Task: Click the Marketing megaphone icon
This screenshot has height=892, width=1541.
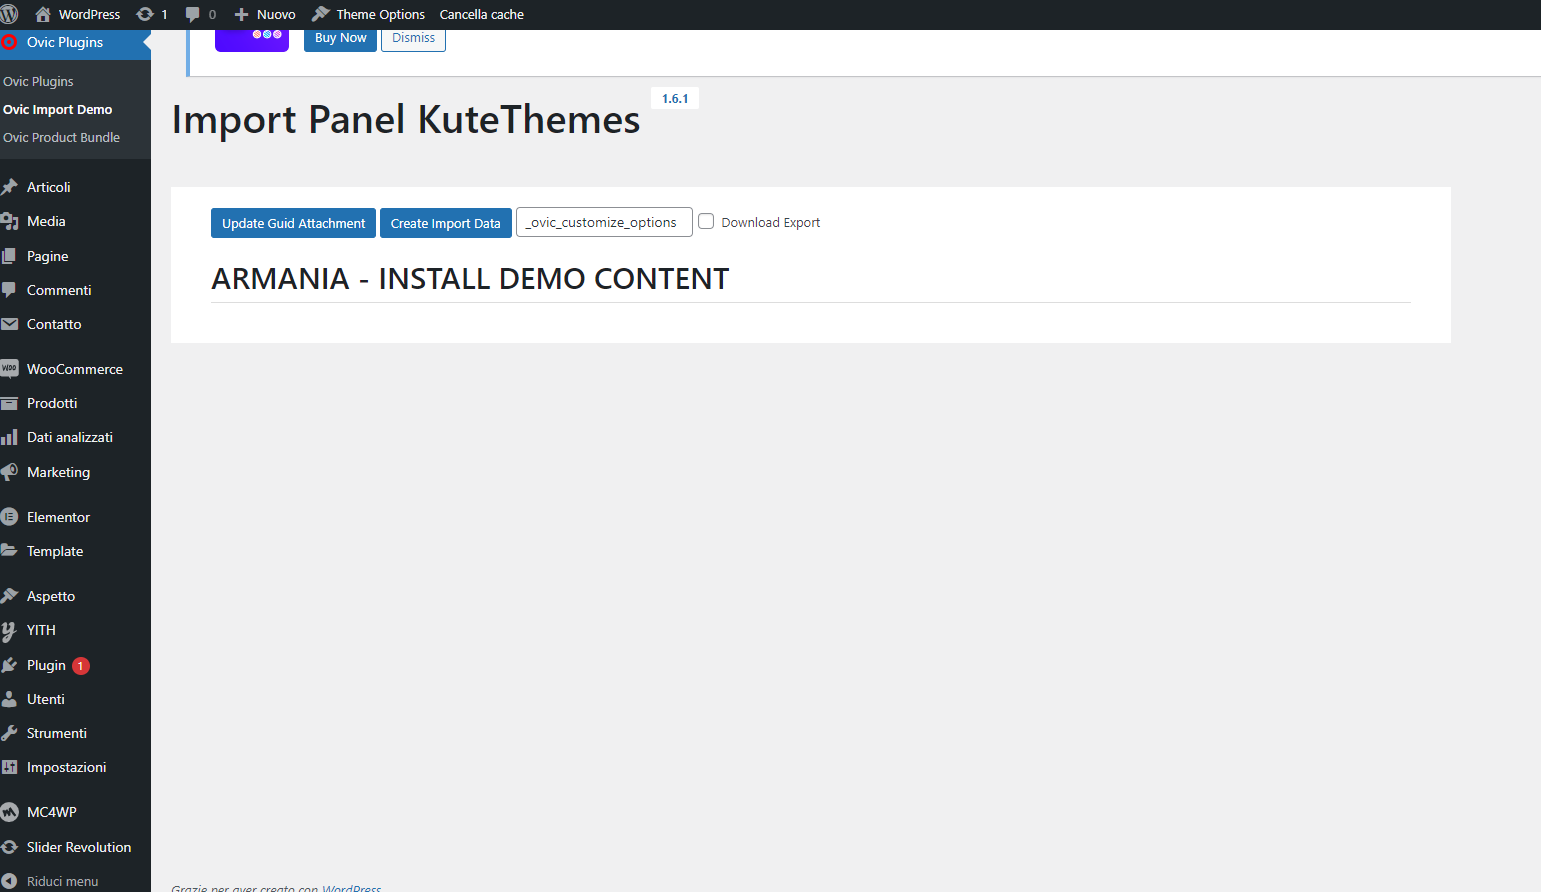Action: (x=9, y=472)
